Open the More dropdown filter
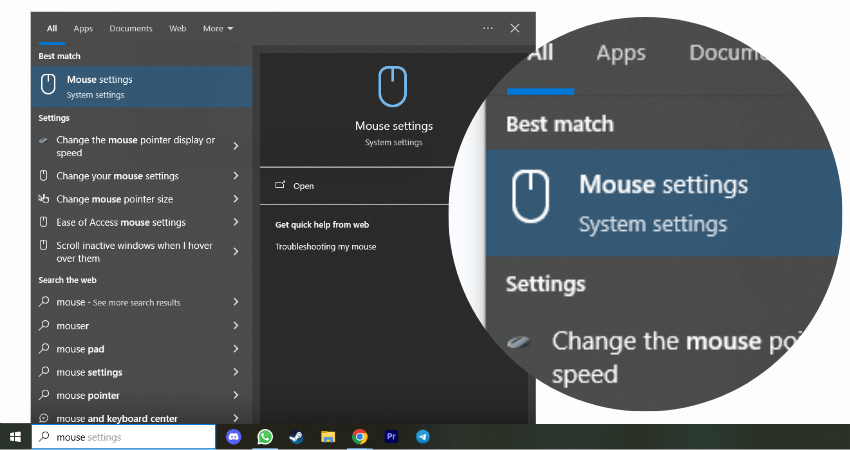Viewport: 850px width, 450px height. point(217,29)
